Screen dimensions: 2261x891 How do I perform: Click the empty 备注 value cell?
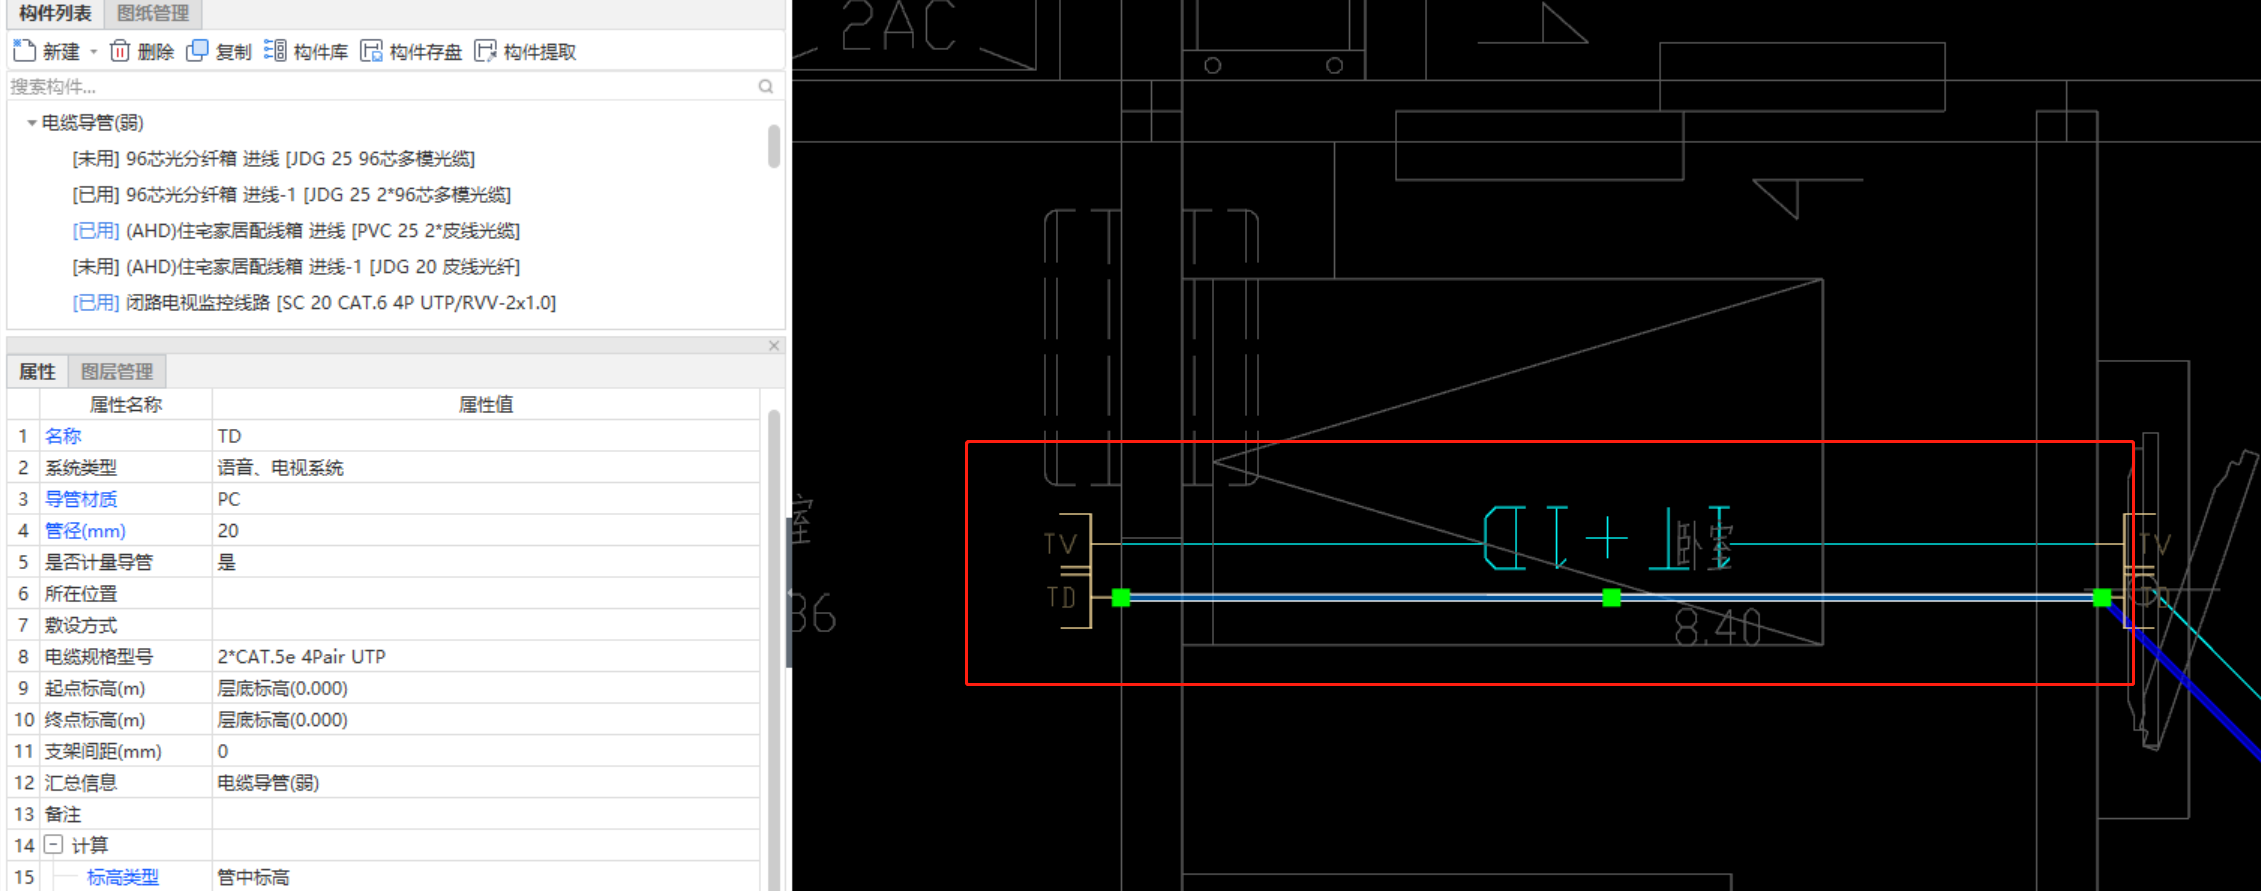pyautogui.click(x=486, y=814)
